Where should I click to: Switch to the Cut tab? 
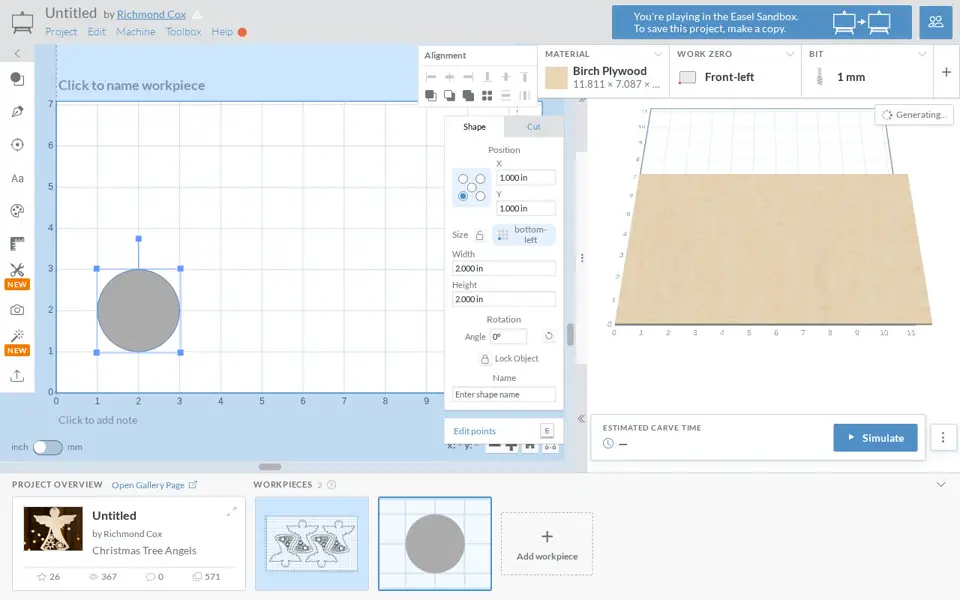tap(533, 127)
